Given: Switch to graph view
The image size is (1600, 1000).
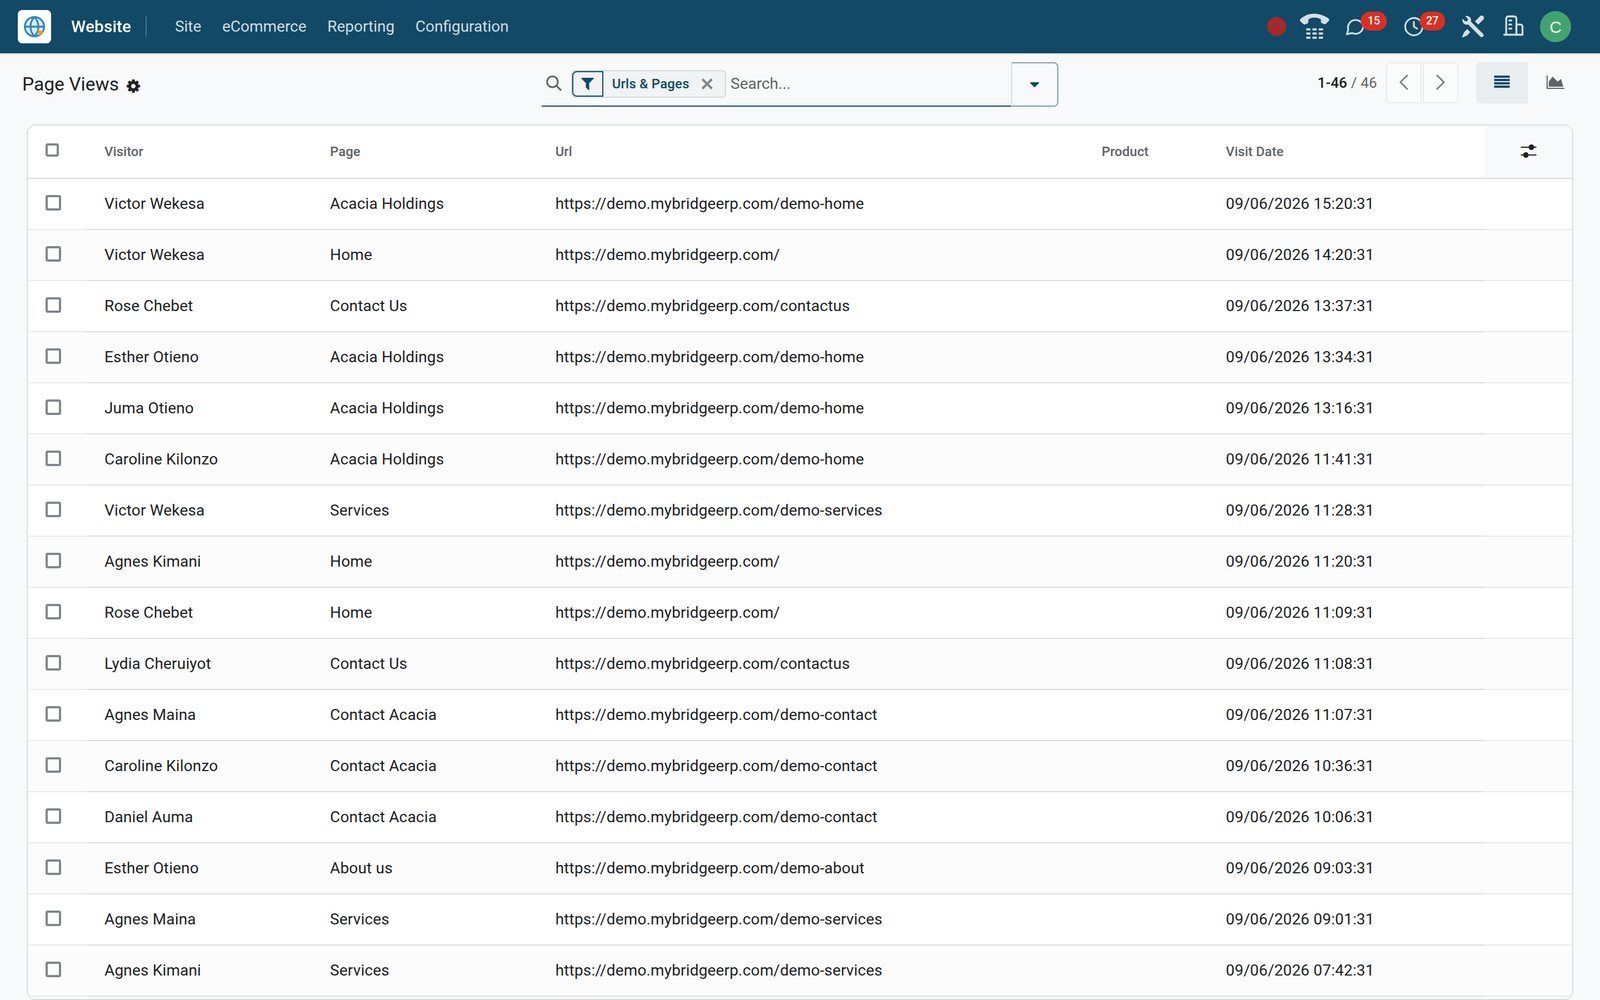Looking at the screenshot, I should (x=1554, y=83).
